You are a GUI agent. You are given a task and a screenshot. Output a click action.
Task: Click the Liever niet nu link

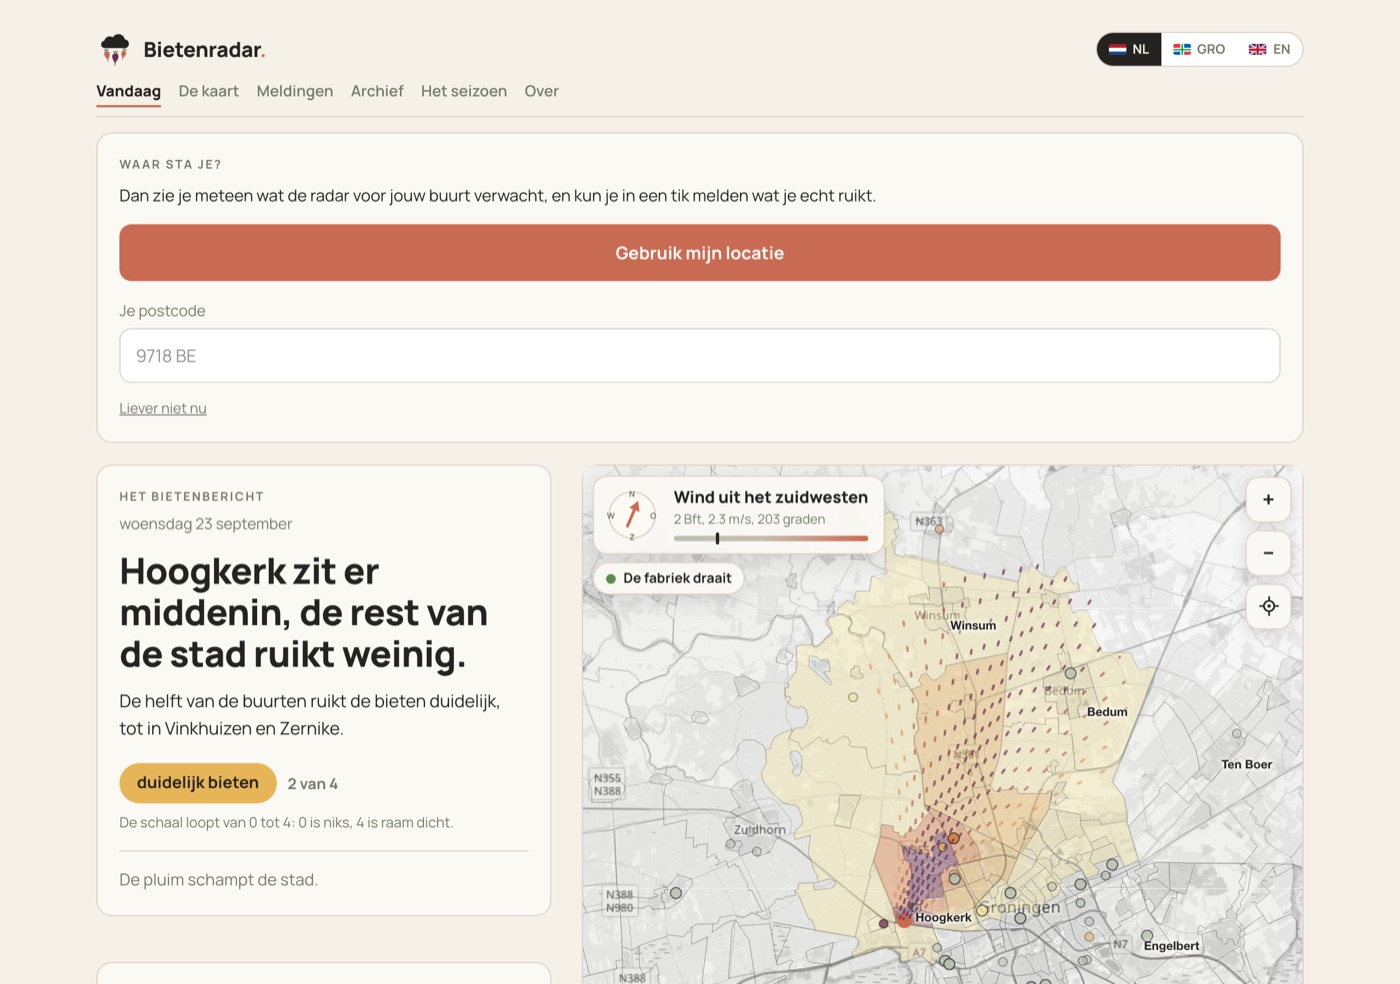click(x=163, y=408)
